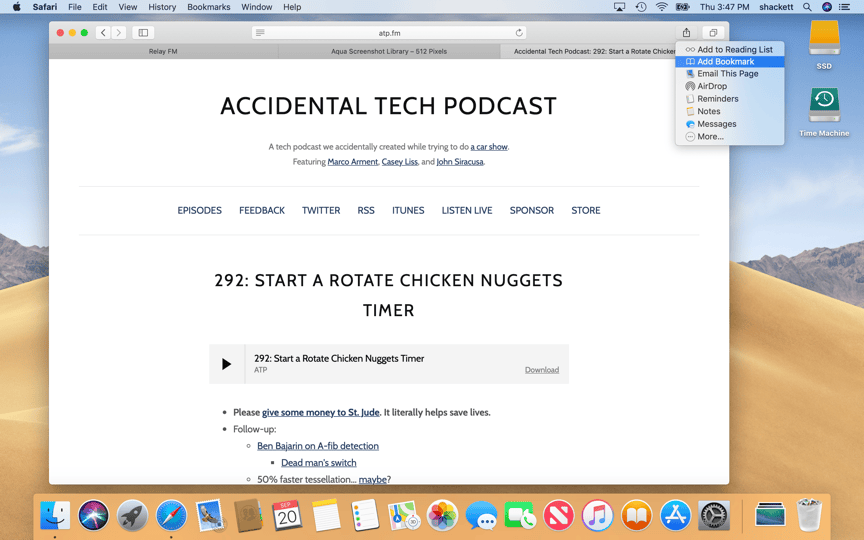Open the ITUNES nav link
Screen dimensions: 864x540
408,210
